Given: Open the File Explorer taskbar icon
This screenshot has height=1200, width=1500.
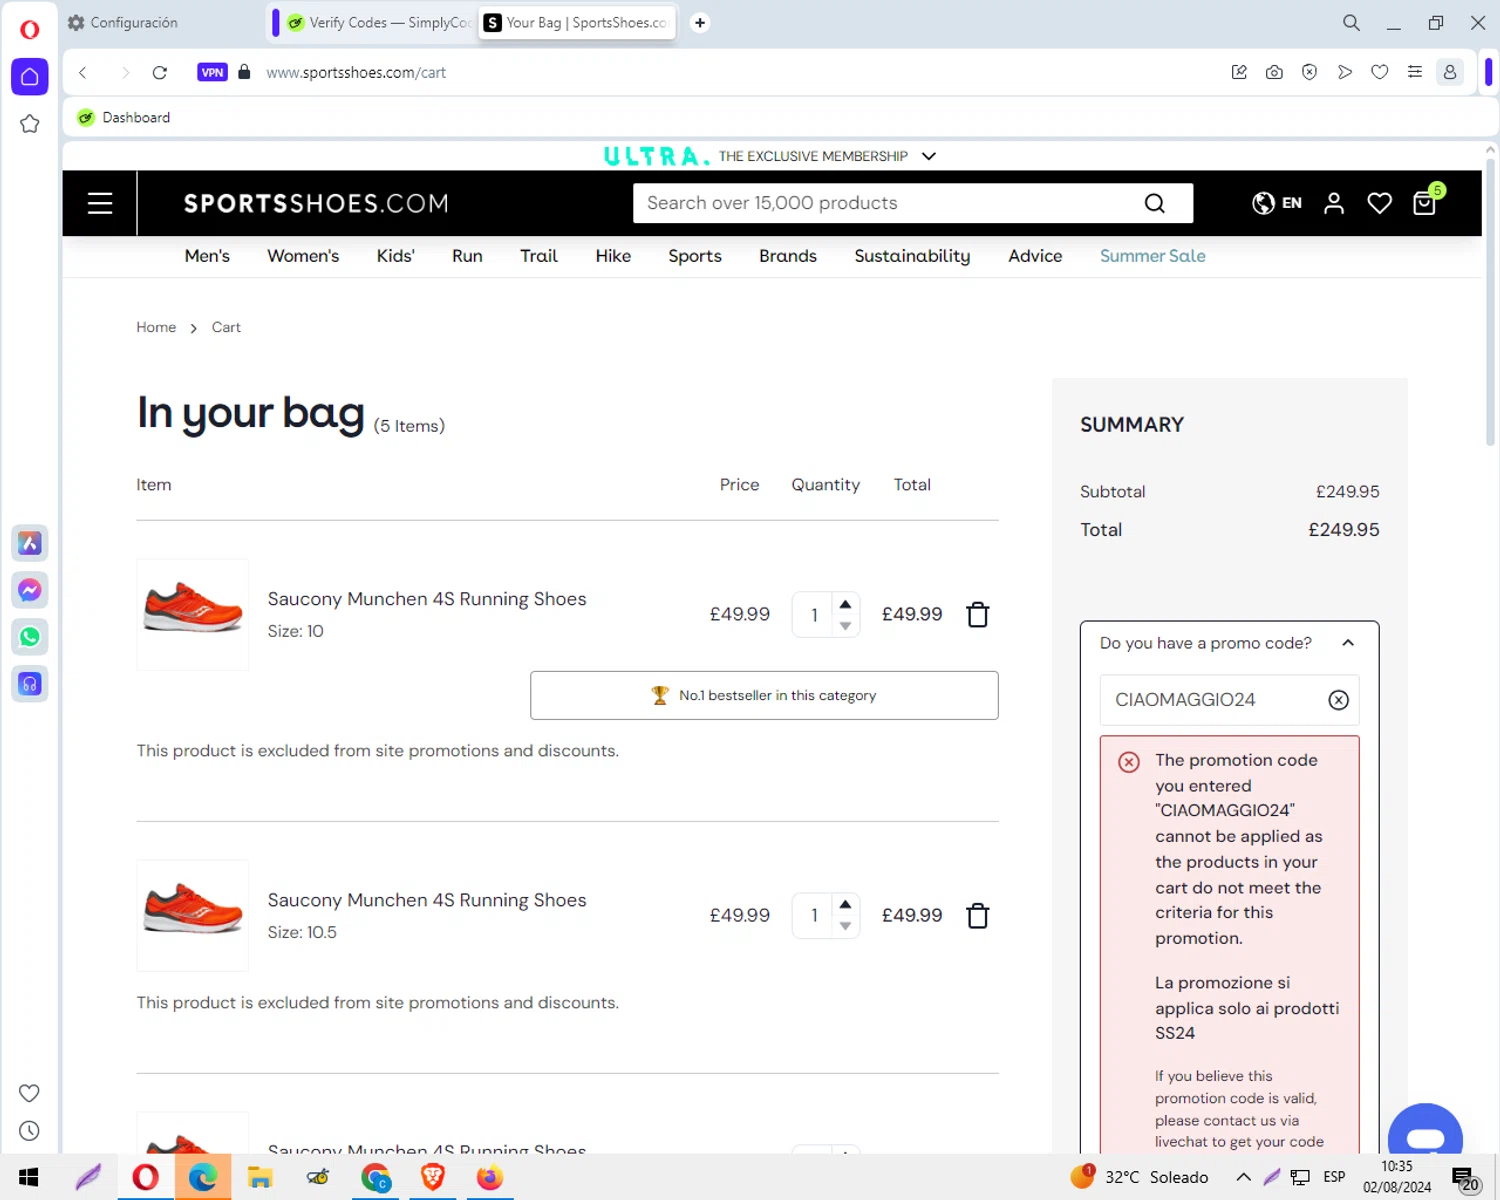Looking at the screenshot, I should [x=260, y=1177].
